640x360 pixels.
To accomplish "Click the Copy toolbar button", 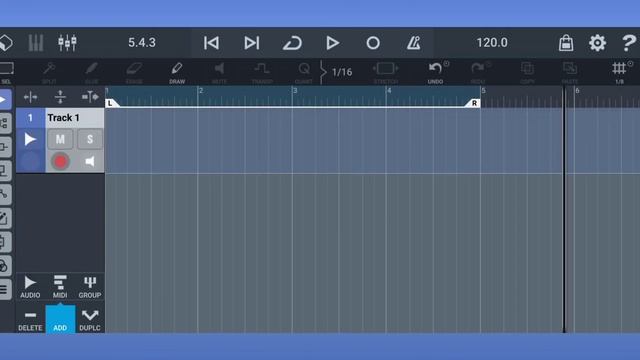I will 527,72.
